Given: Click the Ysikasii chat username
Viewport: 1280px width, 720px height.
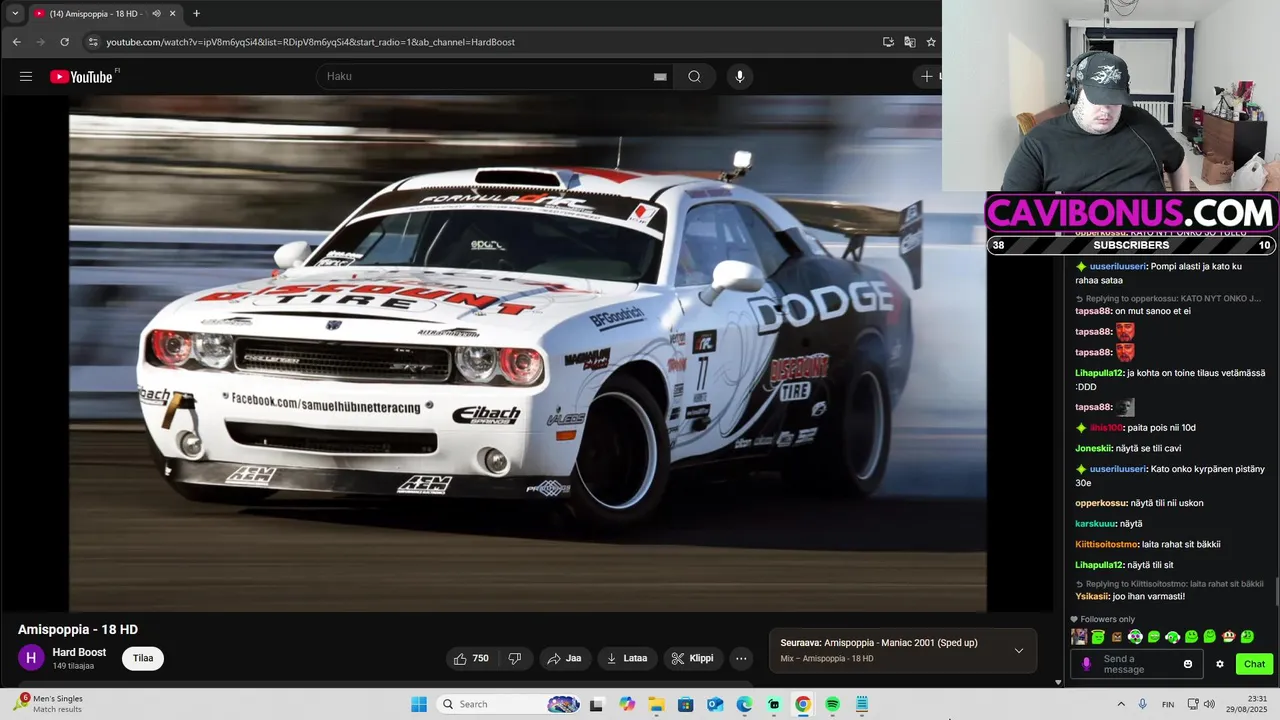Looking at the screenshot, I should point(1092,596).
